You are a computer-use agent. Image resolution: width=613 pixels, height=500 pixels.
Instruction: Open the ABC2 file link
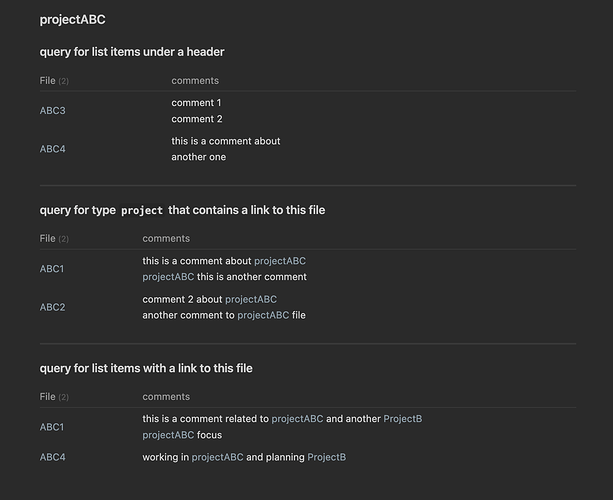[x=52, y=307]
